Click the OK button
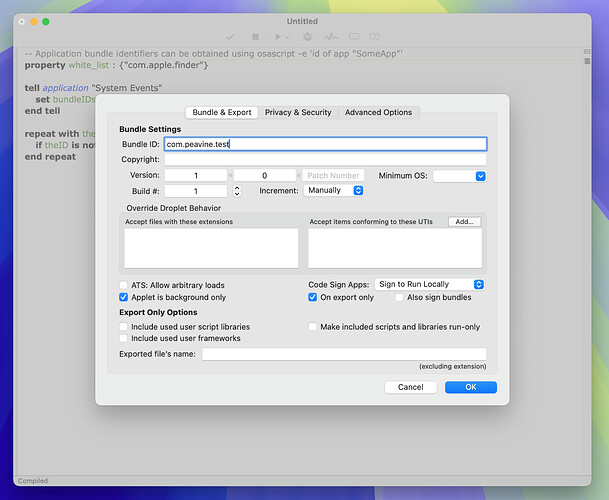This screenshot has width=609, height=500. click(x=471, y=387)
